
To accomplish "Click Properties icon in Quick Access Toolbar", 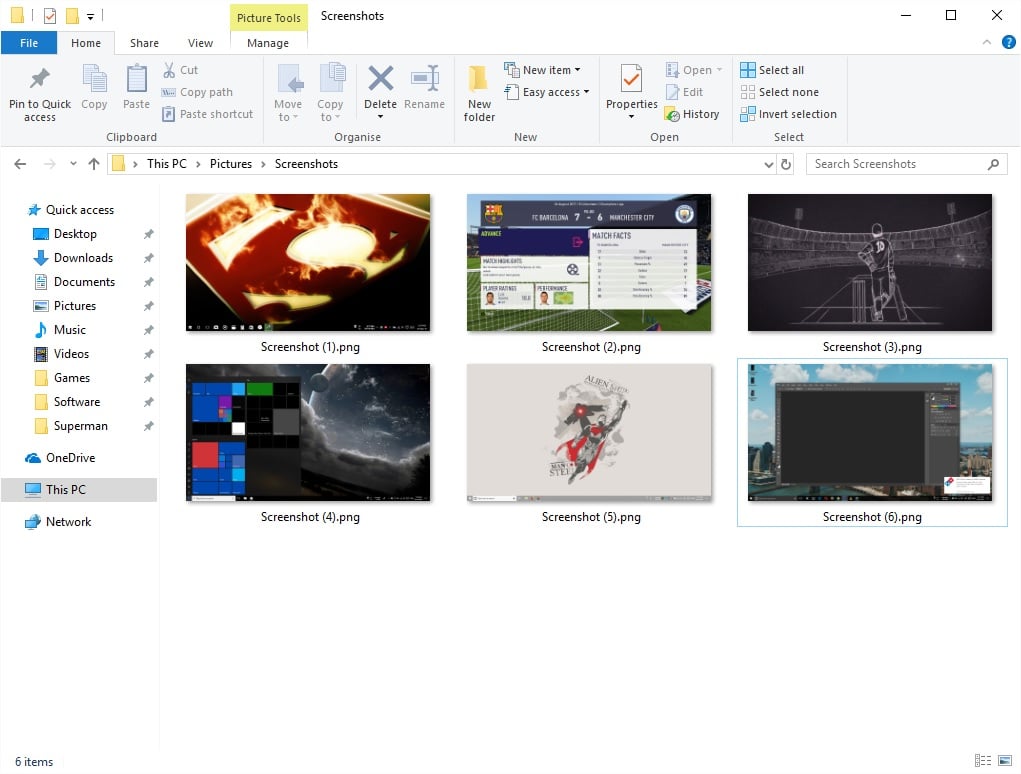I will tap(50, 15).
